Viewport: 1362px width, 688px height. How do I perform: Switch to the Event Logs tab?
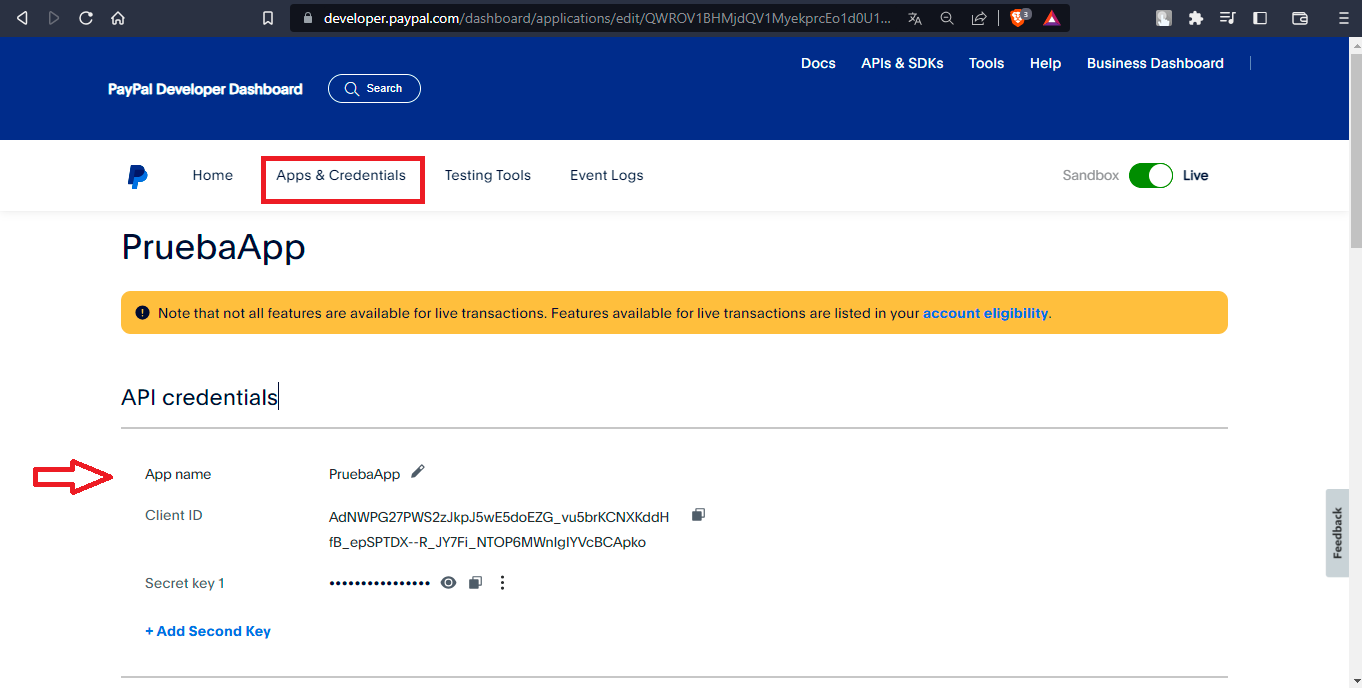tap(607, 175)
